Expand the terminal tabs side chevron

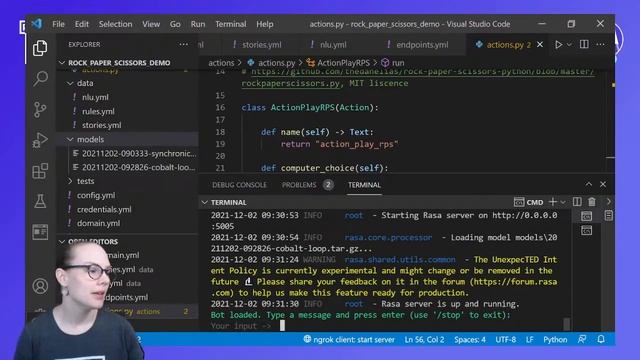pos(609,202)
